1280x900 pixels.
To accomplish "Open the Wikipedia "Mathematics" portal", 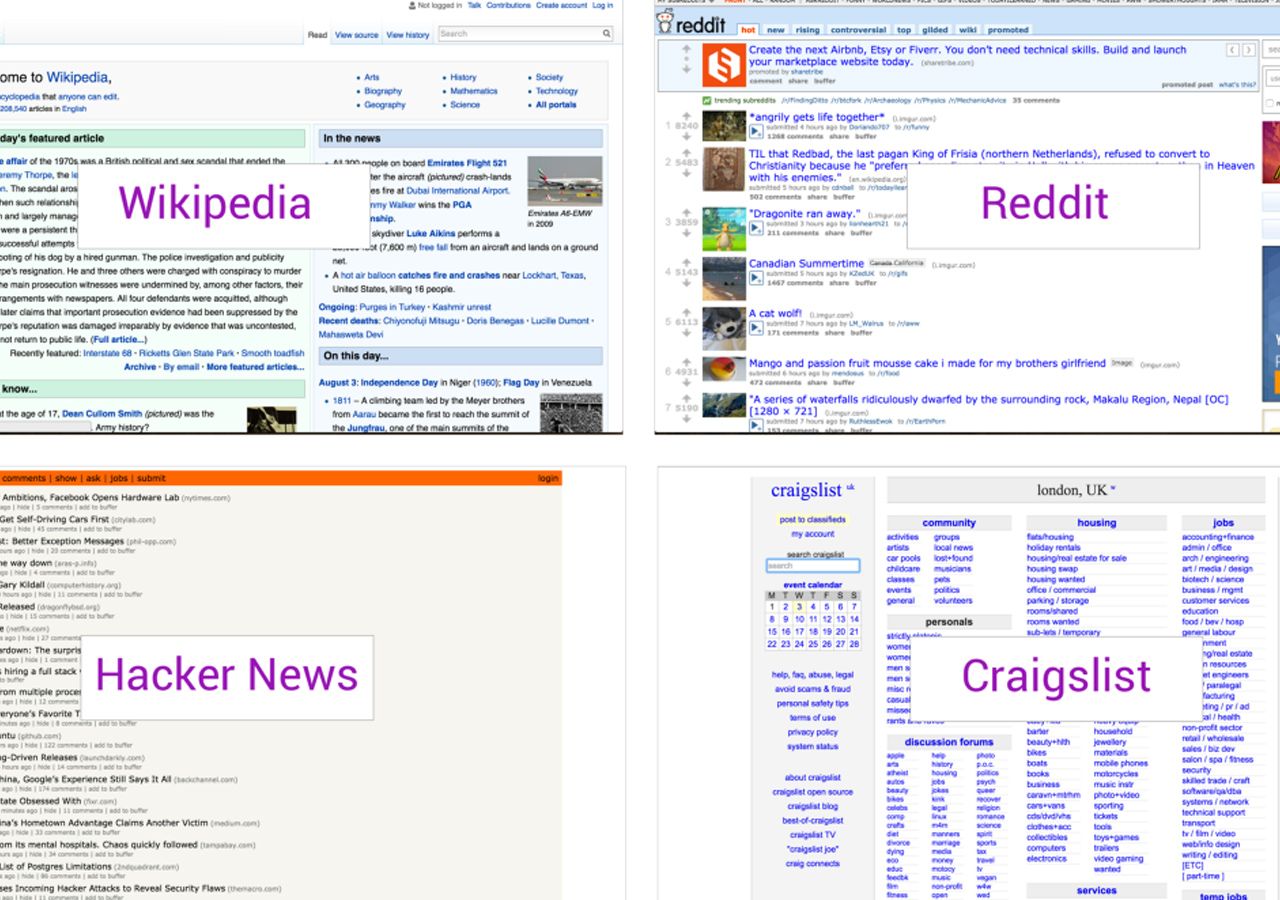I will tap(474, 91).
